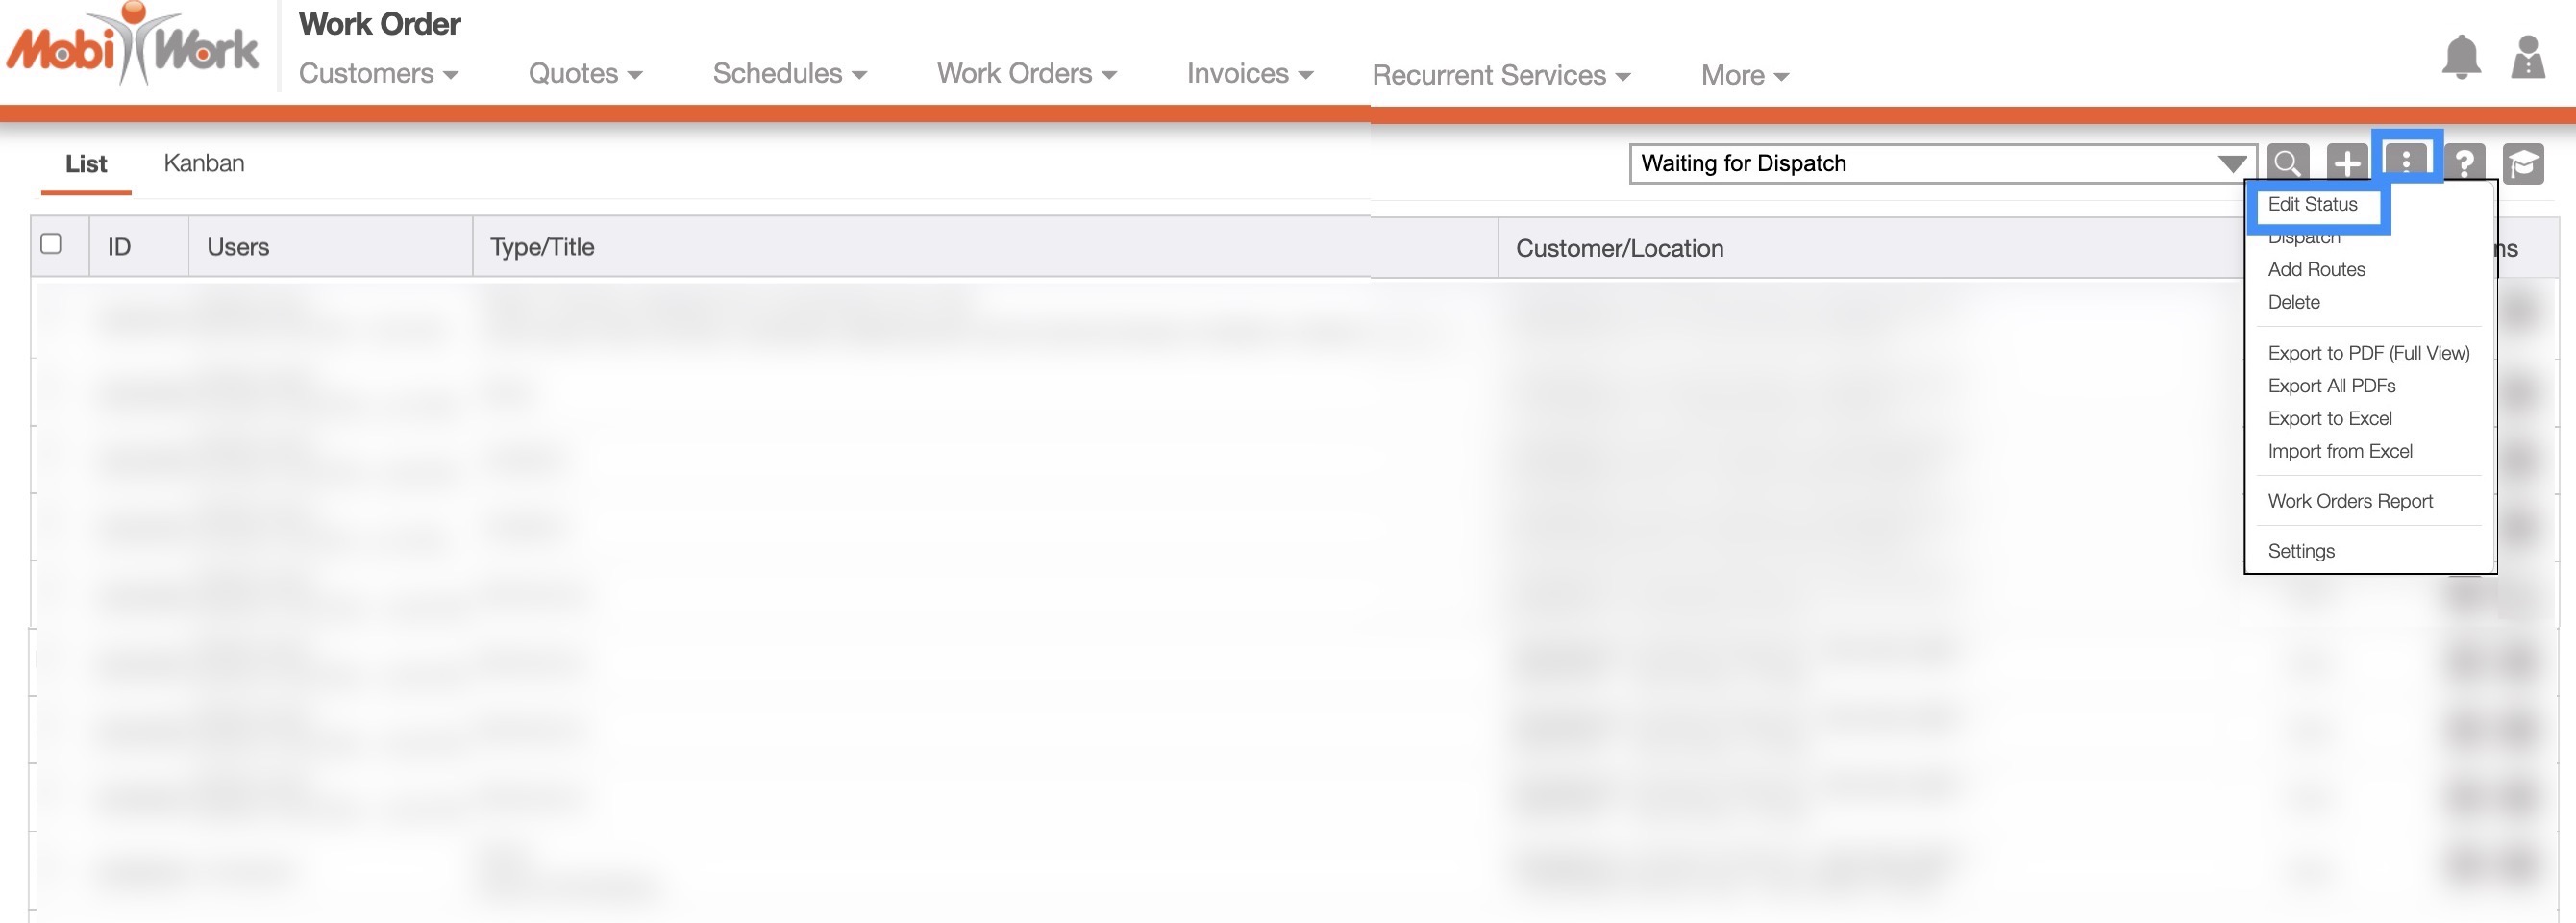Choose Edit Status from the menu
This screenshot has height=923, width=2576.
(x=2312, y=204)
